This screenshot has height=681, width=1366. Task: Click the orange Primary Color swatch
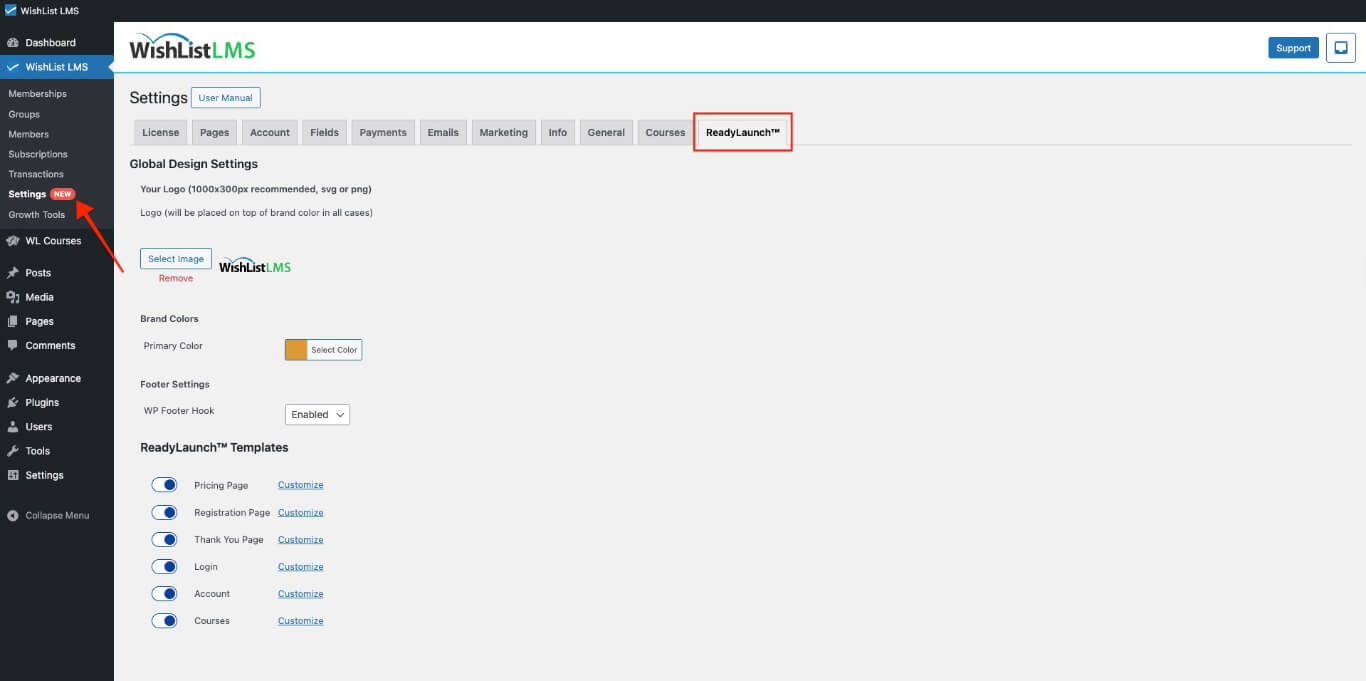(x=296, y=350)
